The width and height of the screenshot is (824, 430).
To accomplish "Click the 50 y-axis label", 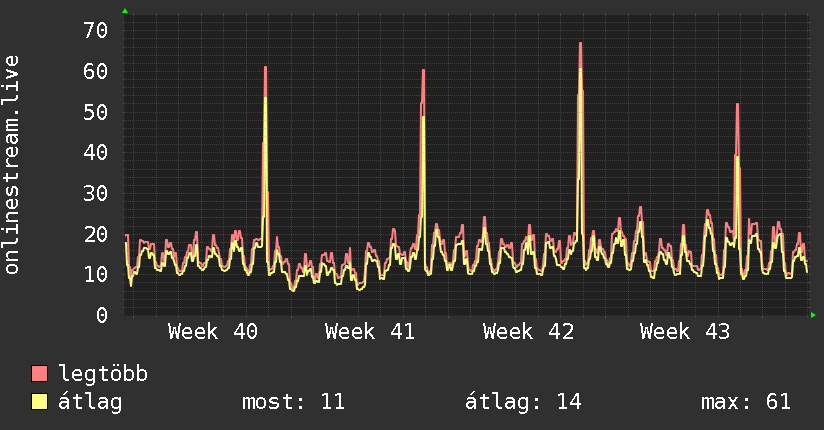I will 96,112.
